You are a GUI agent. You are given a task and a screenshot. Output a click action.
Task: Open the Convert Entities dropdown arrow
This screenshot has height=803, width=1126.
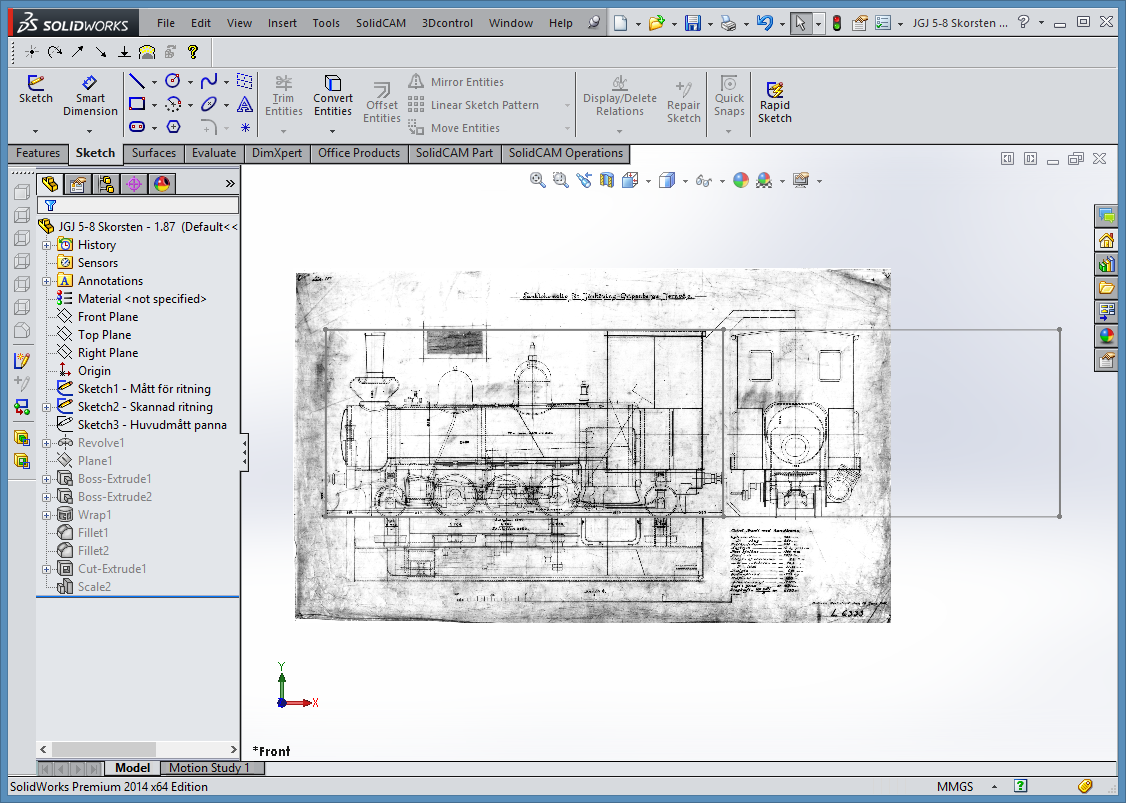(332, 131)
